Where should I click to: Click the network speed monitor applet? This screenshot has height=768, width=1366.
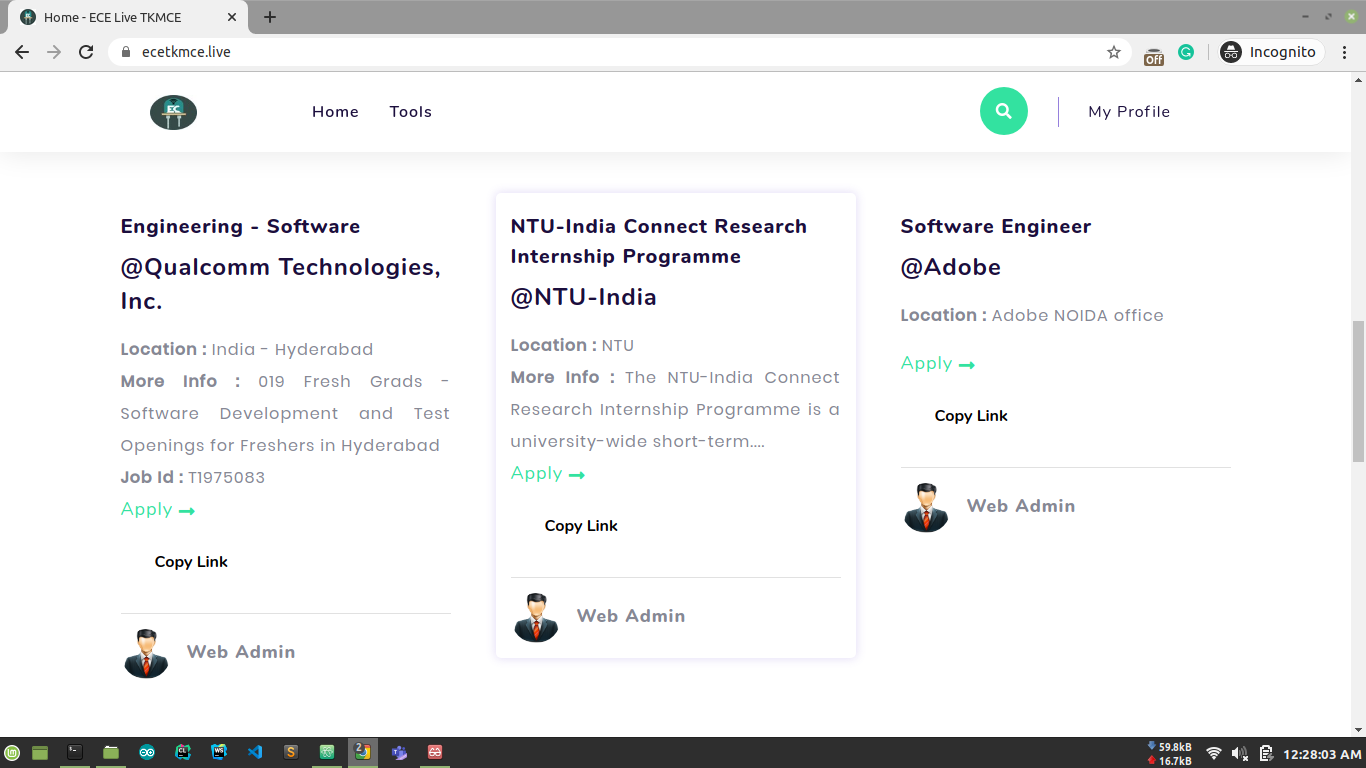pyautogui.click(x=1170, y=754)
